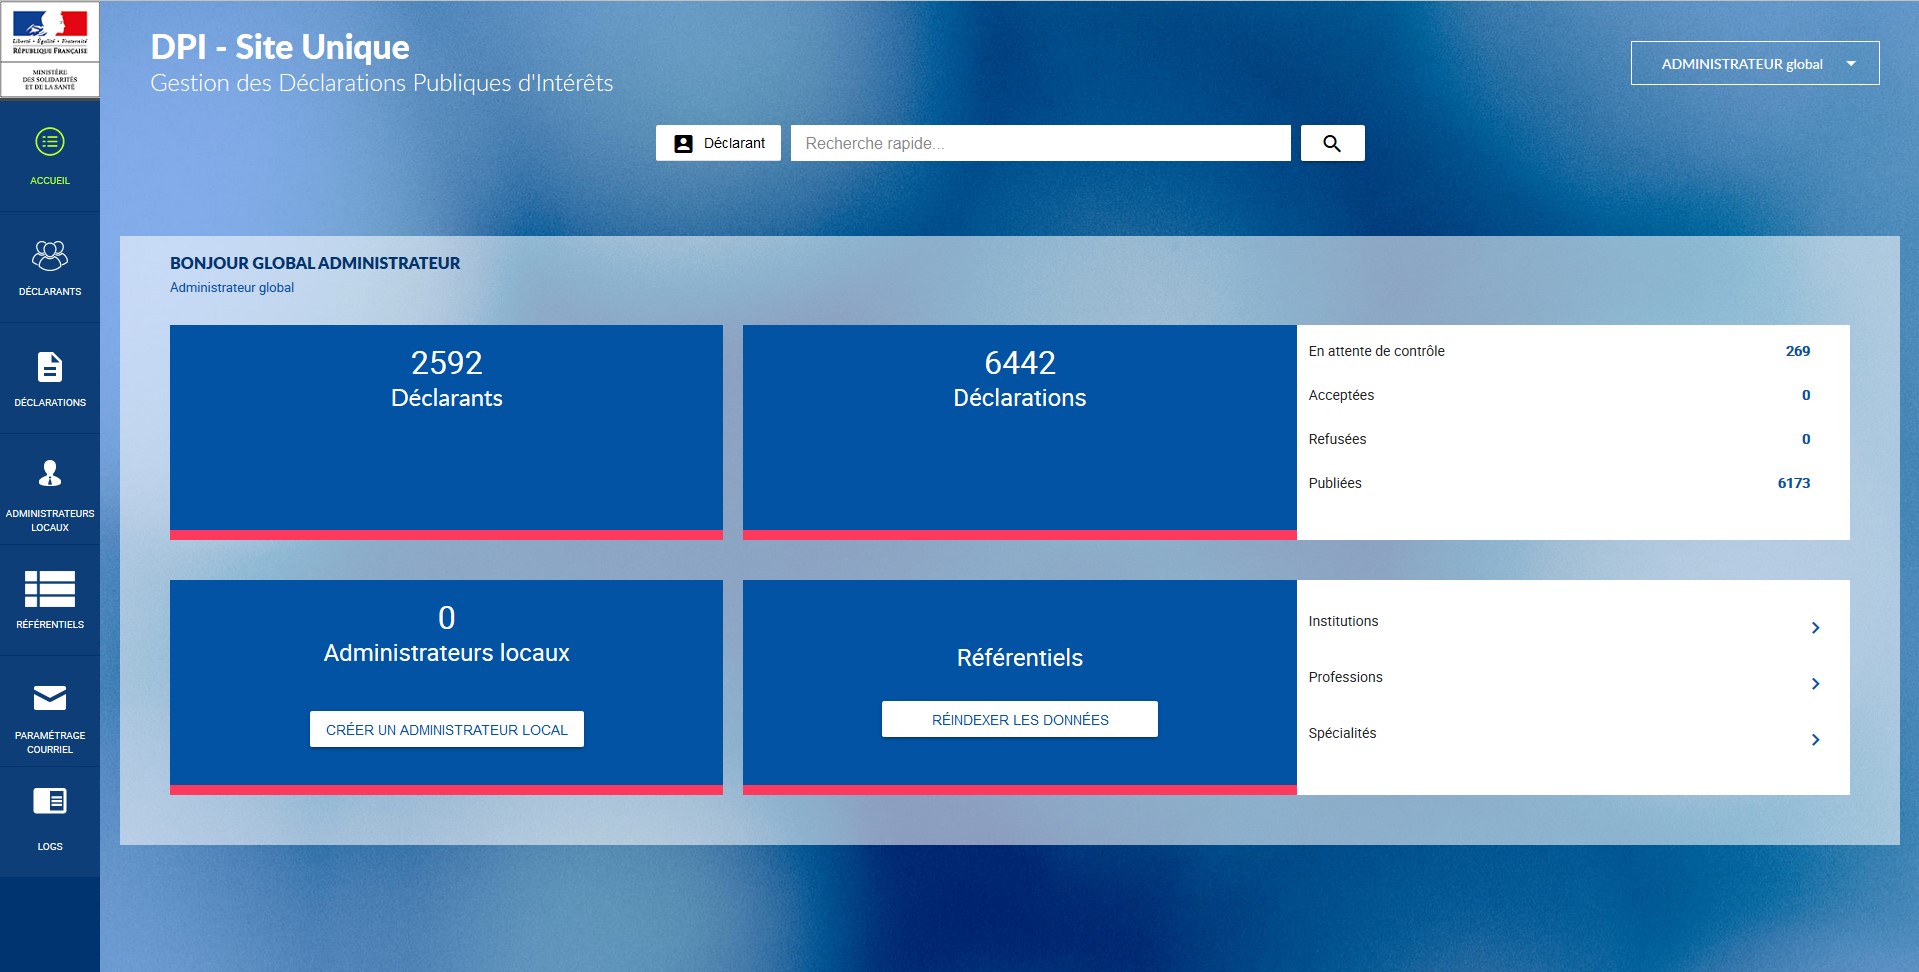The image size is (1919, 972).
Task: Open the 6173 count for Publiées
Action: 1794,483
